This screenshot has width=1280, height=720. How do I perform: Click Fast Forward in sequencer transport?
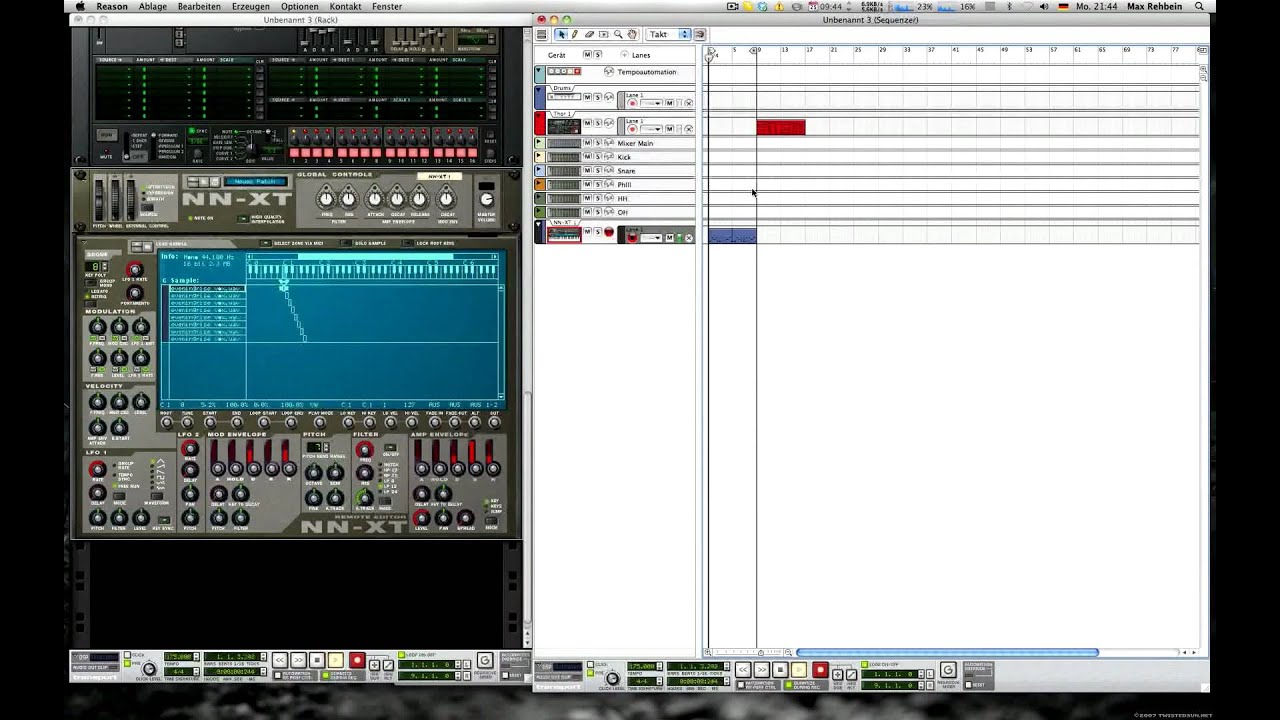[762, 670]
